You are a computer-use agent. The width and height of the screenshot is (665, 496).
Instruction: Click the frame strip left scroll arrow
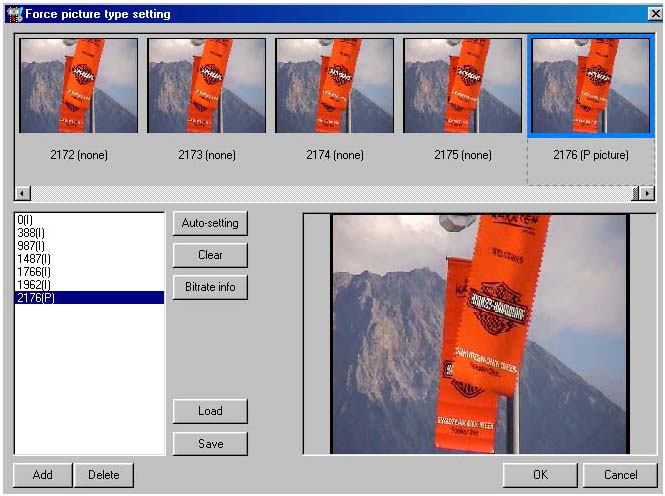tap(22, 193)
